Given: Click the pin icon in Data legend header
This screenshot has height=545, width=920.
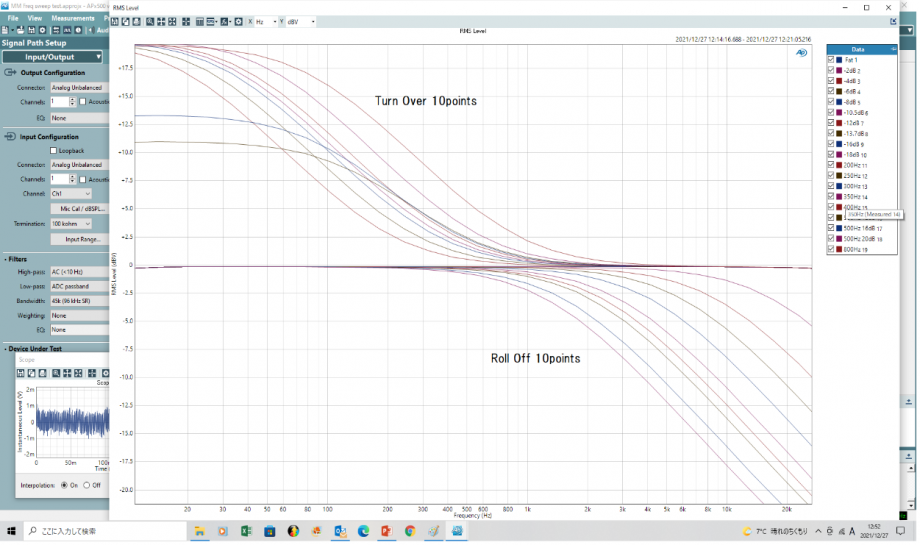Looking at the screenshot, I should (x=893, y=49).
